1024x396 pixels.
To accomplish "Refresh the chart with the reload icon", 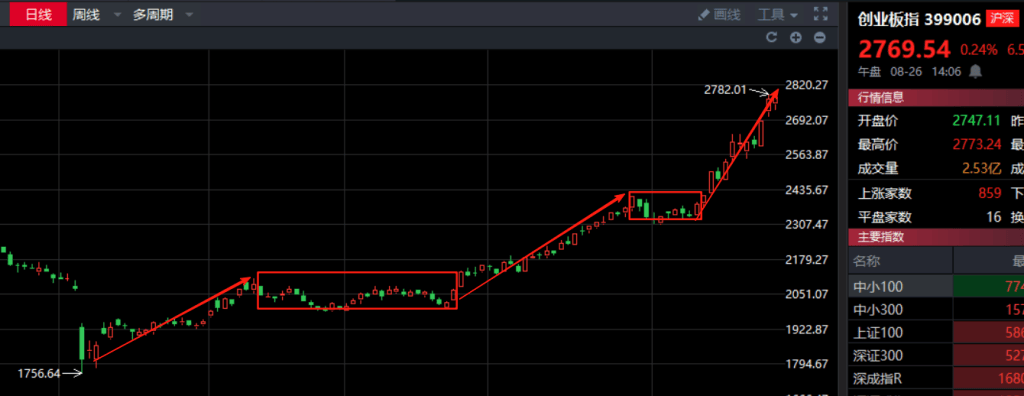I will pos(771,37).
